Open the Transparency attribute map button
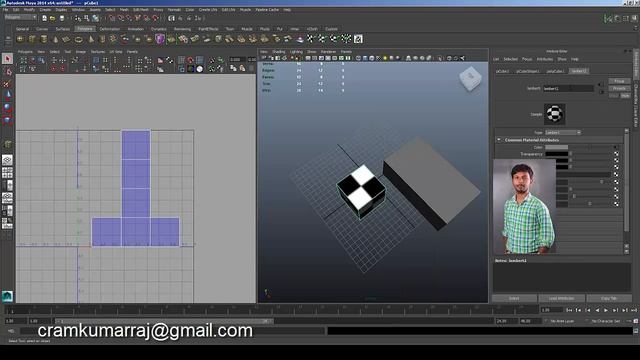 tap(616, 154)
